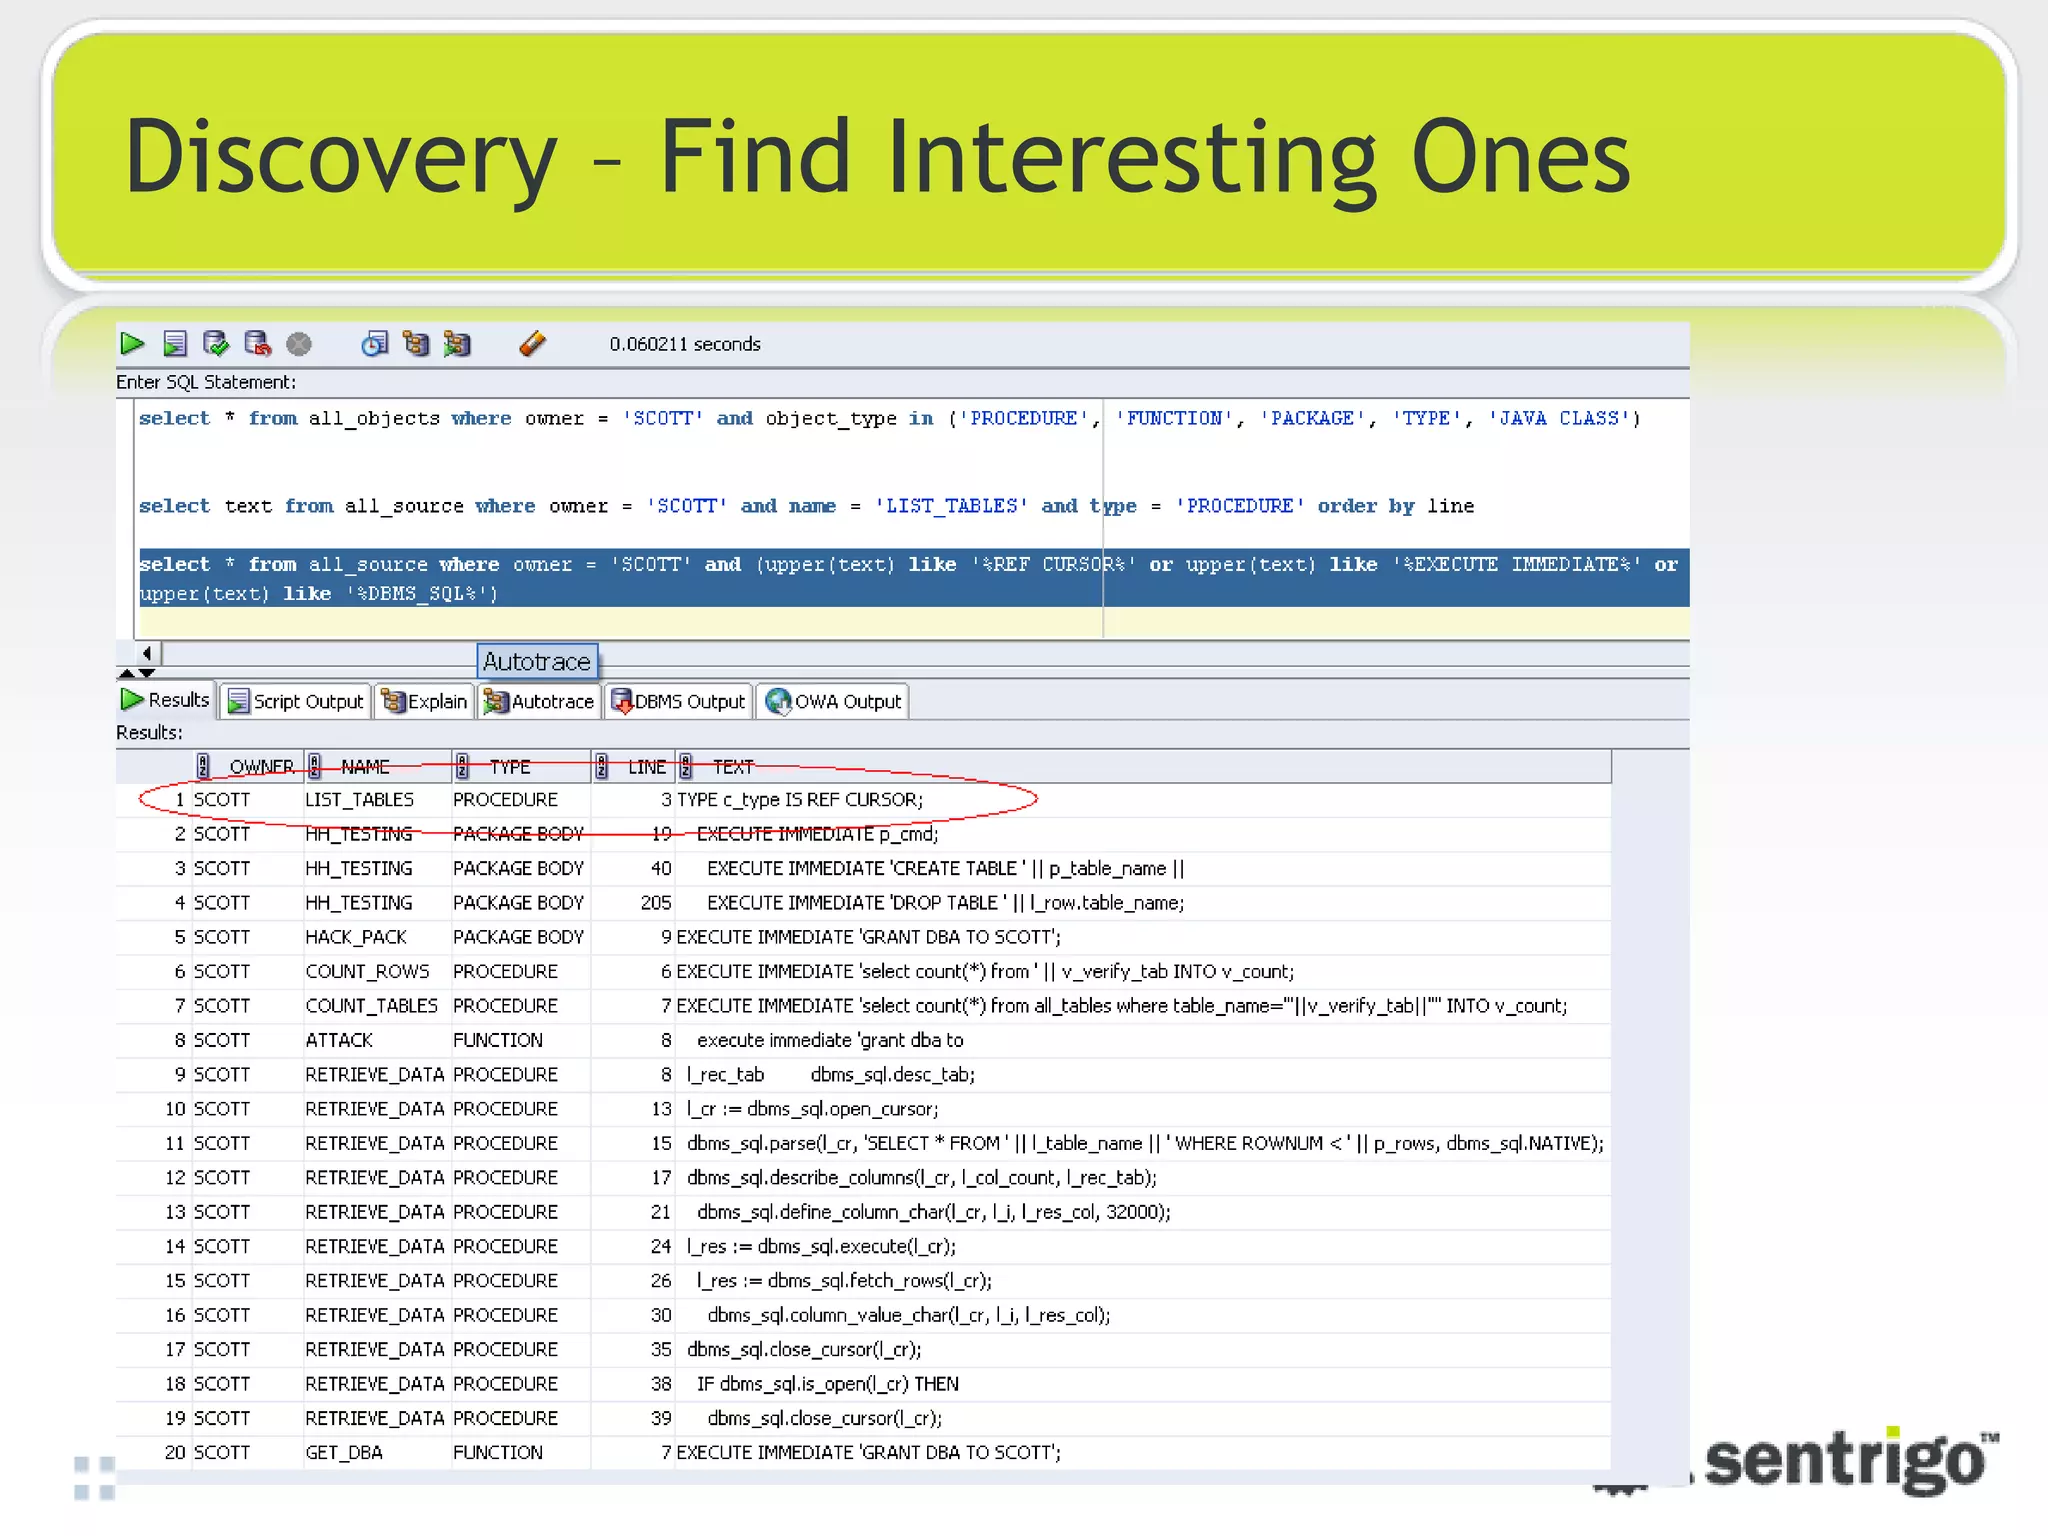Click the lock icon beside TYPE header
The image size is (2048, 1536).
click(x=462, y=767)
